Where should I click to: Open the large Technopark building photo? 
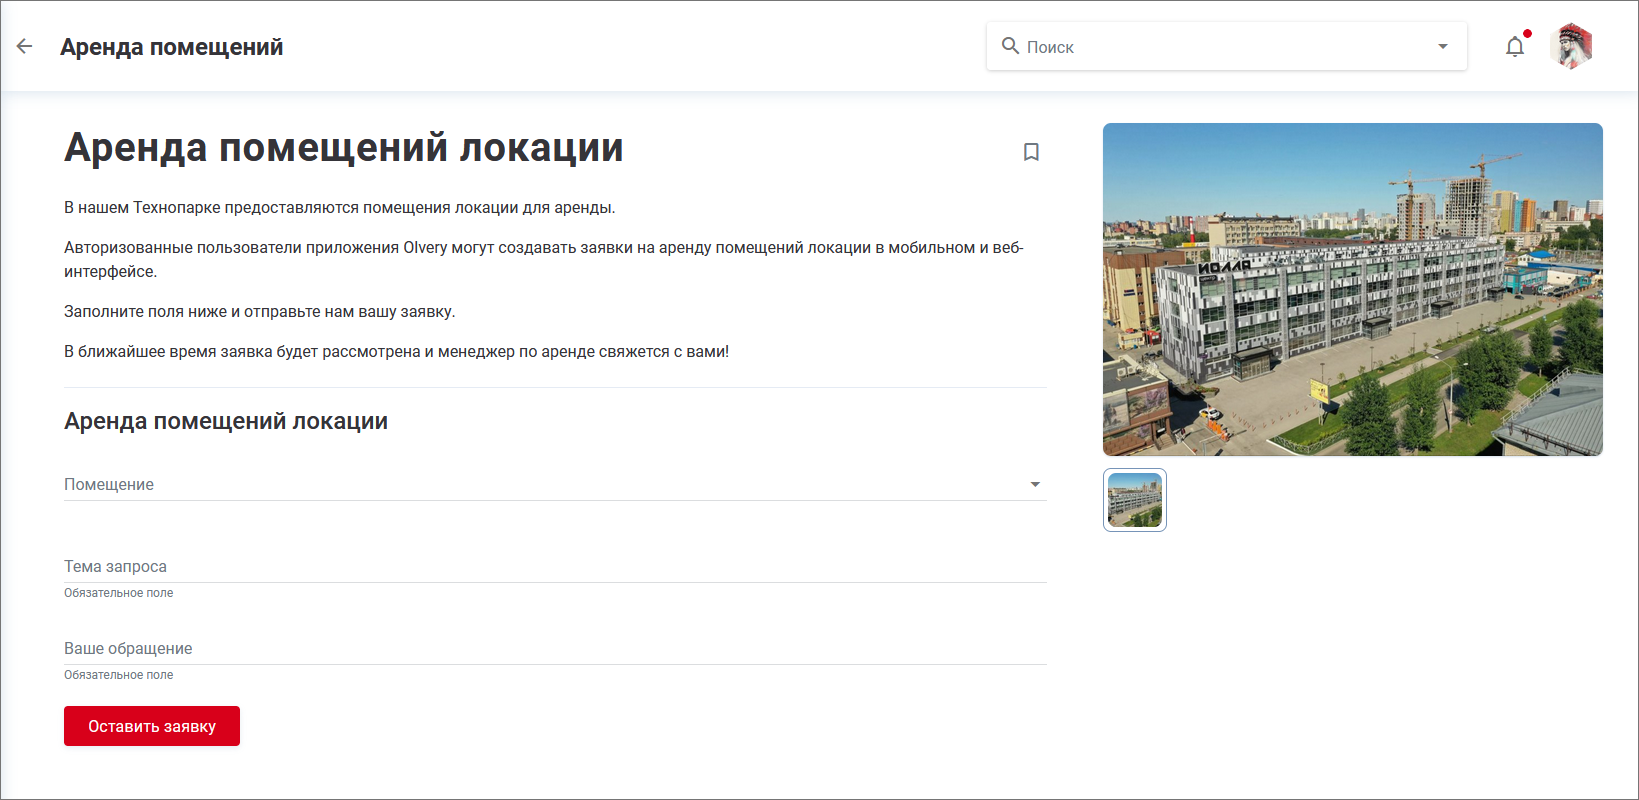click(1352, 289)
